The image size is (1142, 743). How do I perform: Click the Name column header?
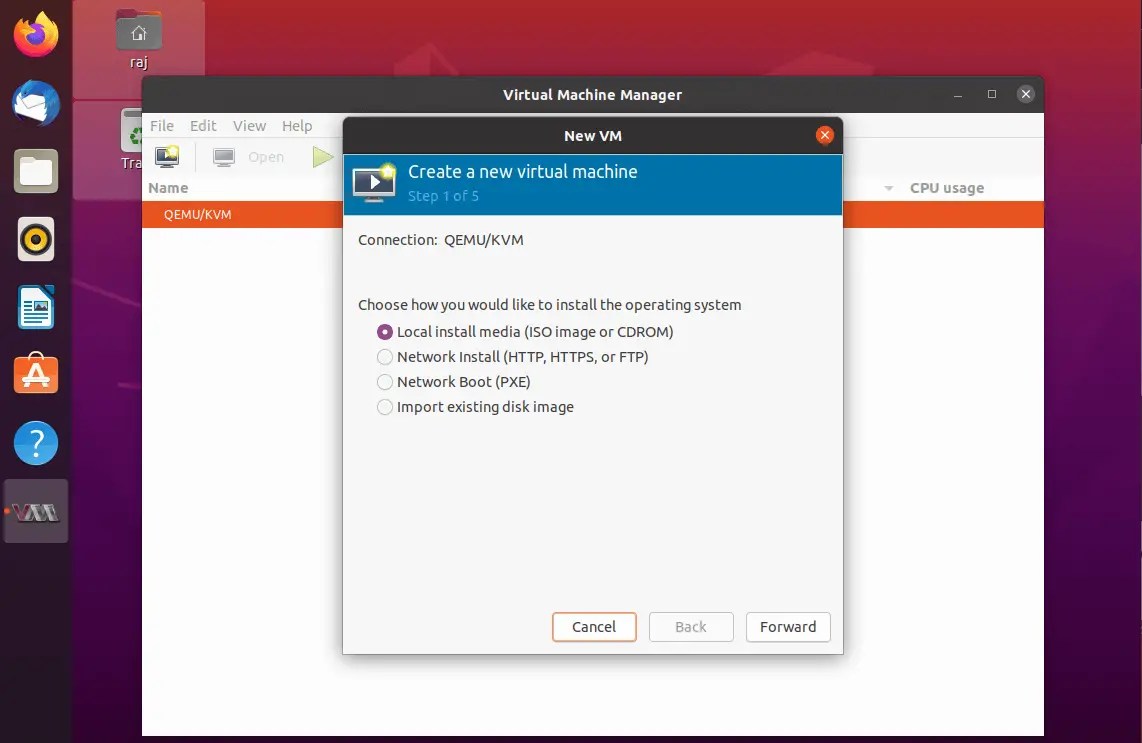tap(167, 187)
